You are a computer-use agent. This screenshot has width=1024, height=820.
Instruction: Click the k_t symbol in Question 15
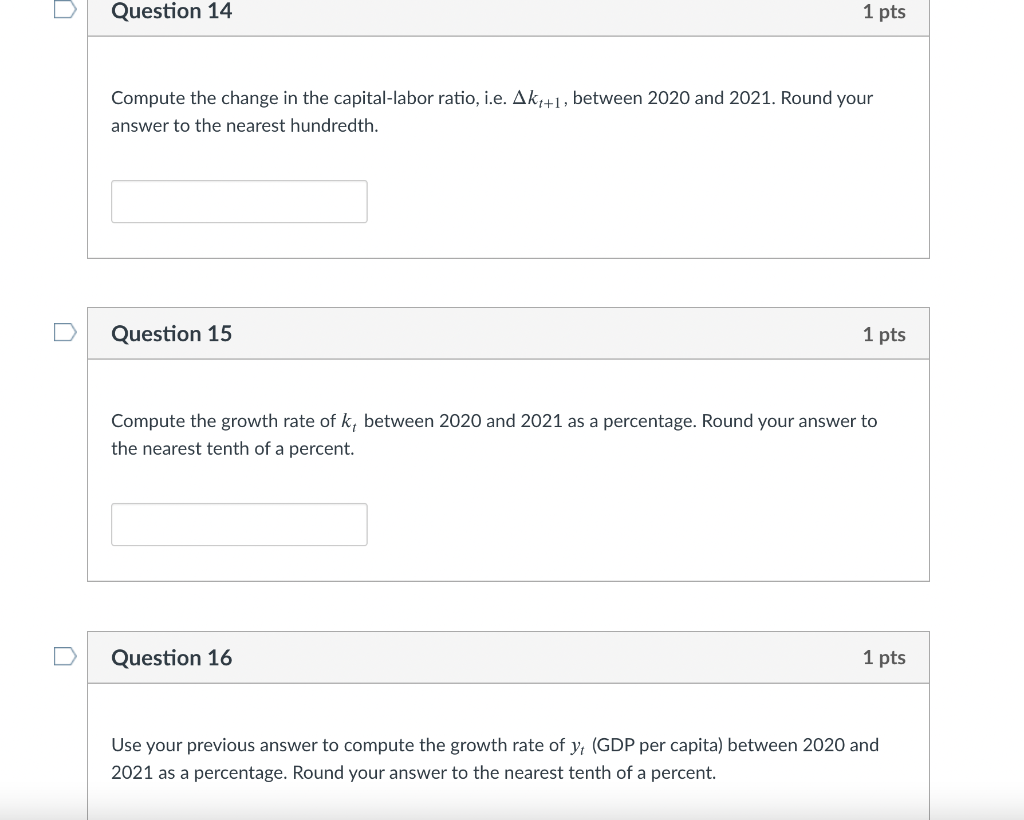tap(349, 422)
